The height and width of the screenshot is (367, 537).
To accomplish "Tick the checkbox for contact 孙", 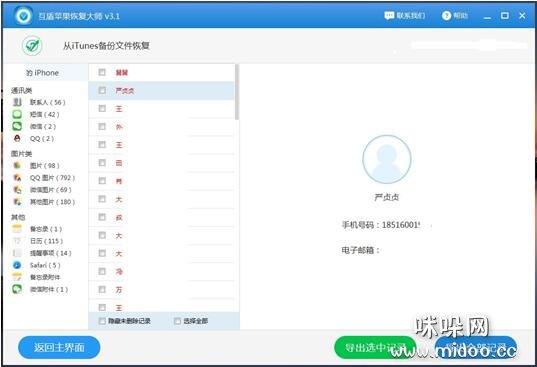I will [x=102, y=127].
